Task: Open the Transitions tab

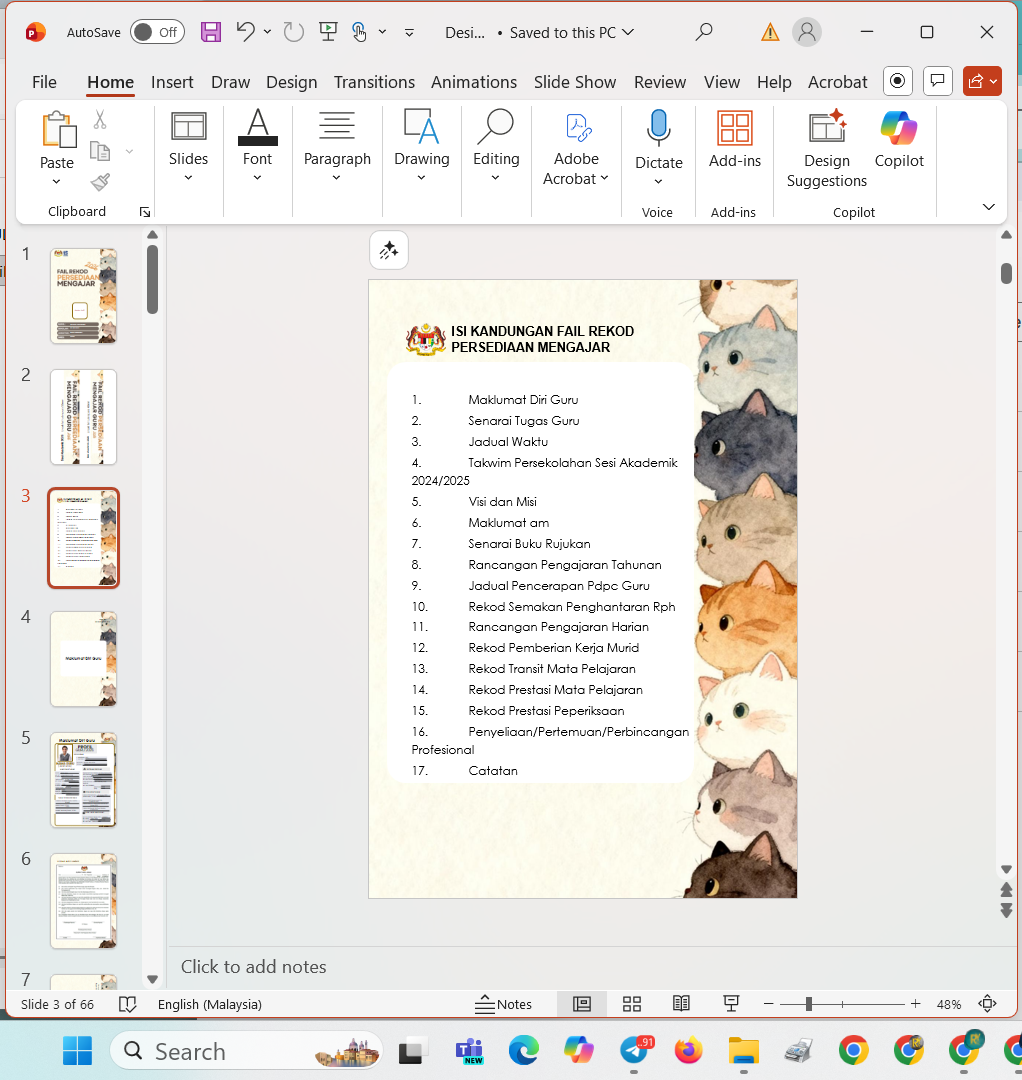Action: 374,82
